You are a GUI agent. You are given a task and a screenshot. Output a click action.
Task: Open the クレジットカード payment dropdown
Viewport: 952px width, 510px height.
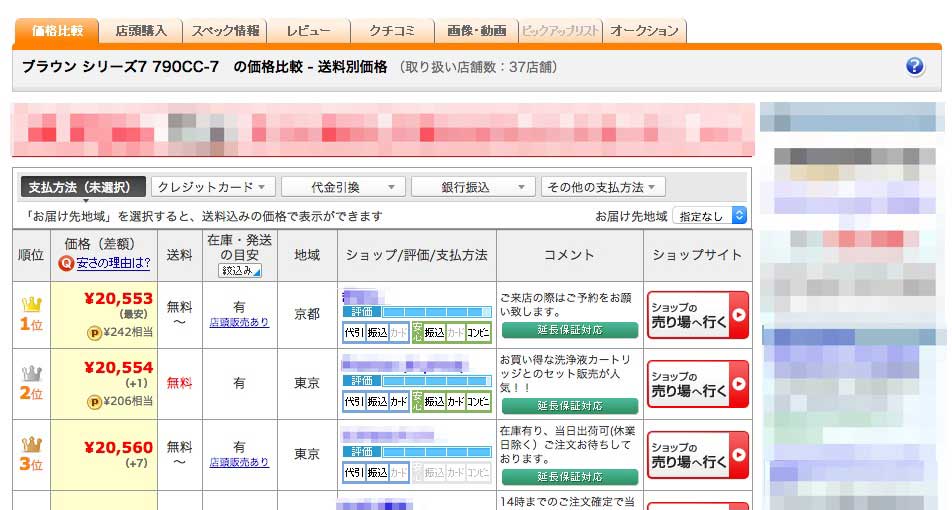coord(213,187)
